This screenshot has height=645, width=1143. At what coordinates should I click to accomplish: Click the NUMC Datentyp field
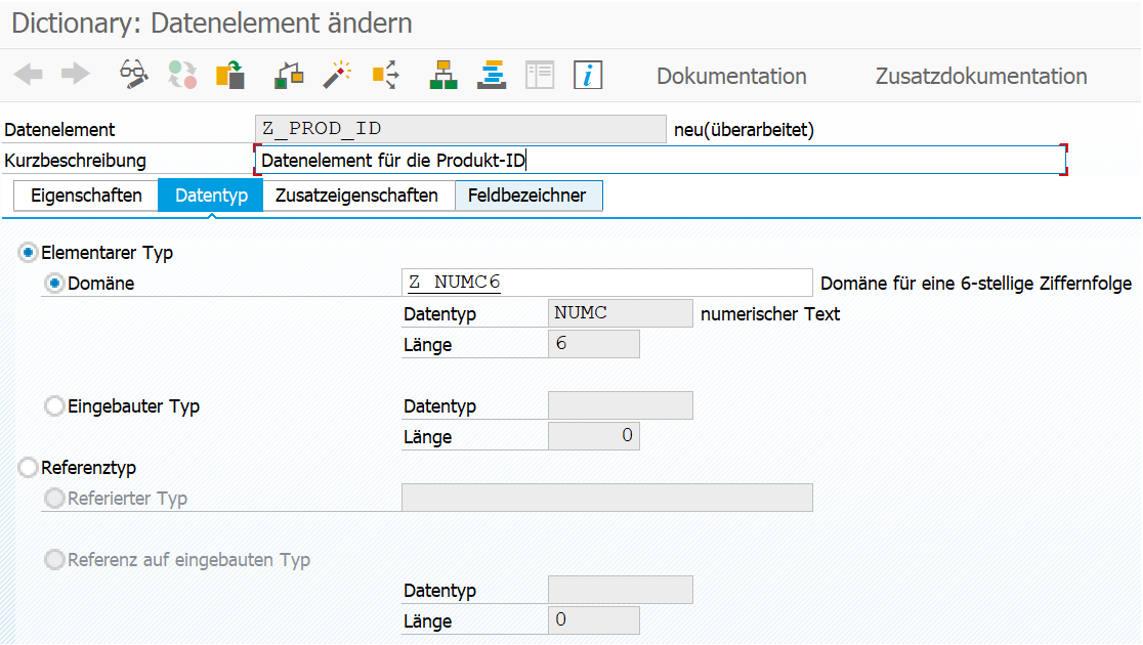click(620, 313)
